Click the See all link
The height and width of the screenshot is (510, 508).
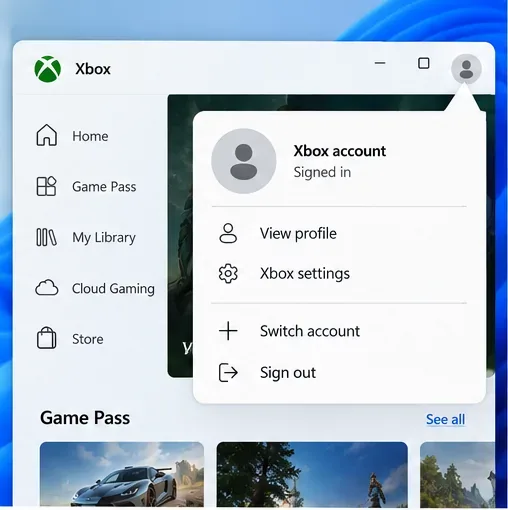445,419
